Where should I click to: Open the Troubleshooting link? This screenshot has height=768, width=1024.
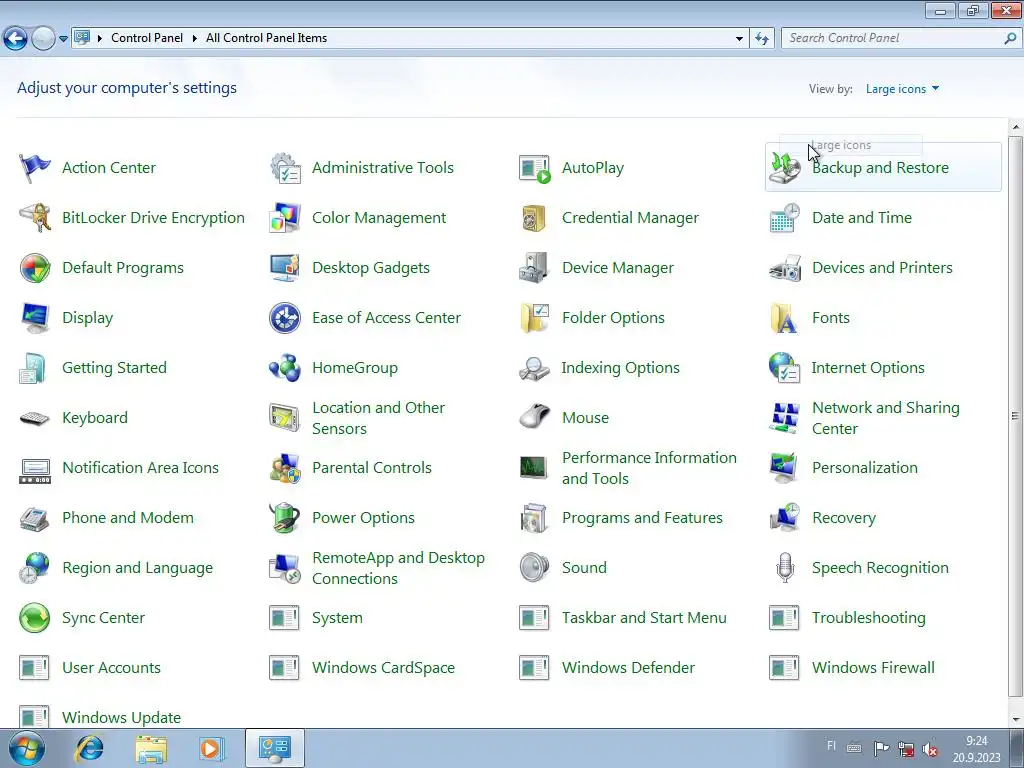point(869,618)
